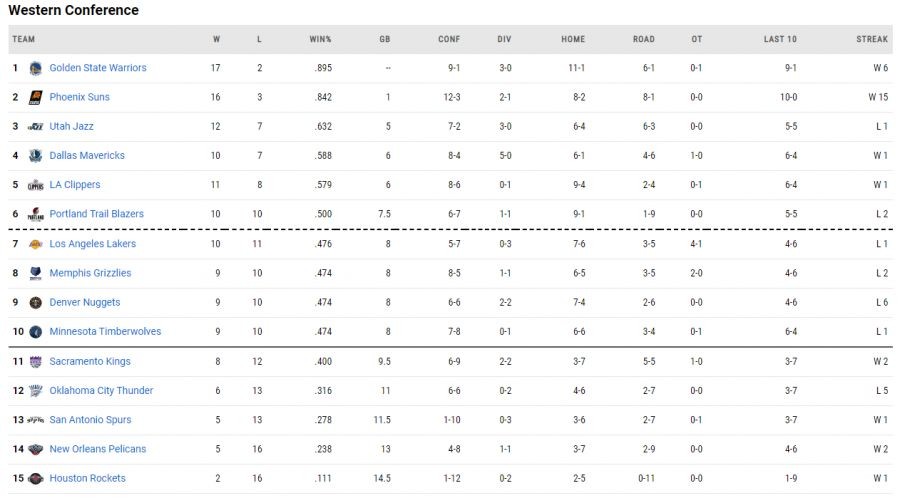Sort table by the GB column

(384, 40)
